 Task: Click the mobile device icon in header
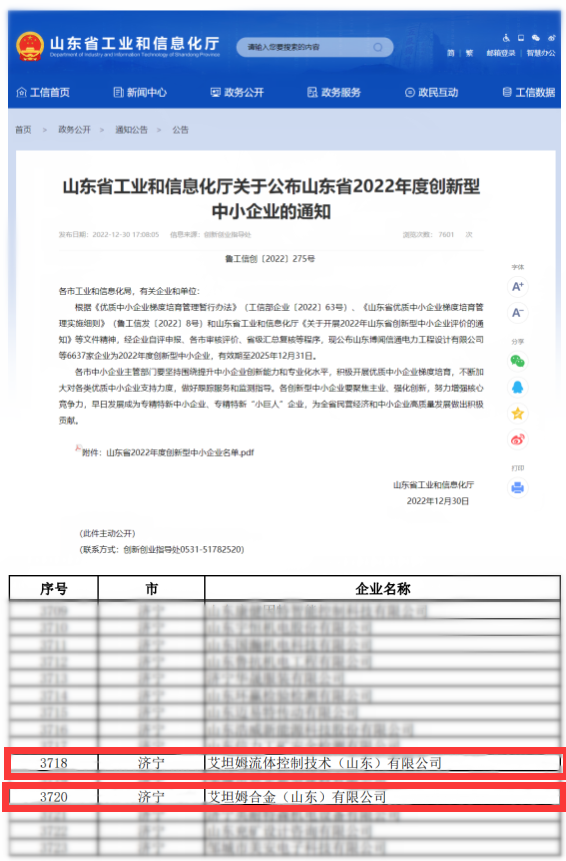point(521,38)
